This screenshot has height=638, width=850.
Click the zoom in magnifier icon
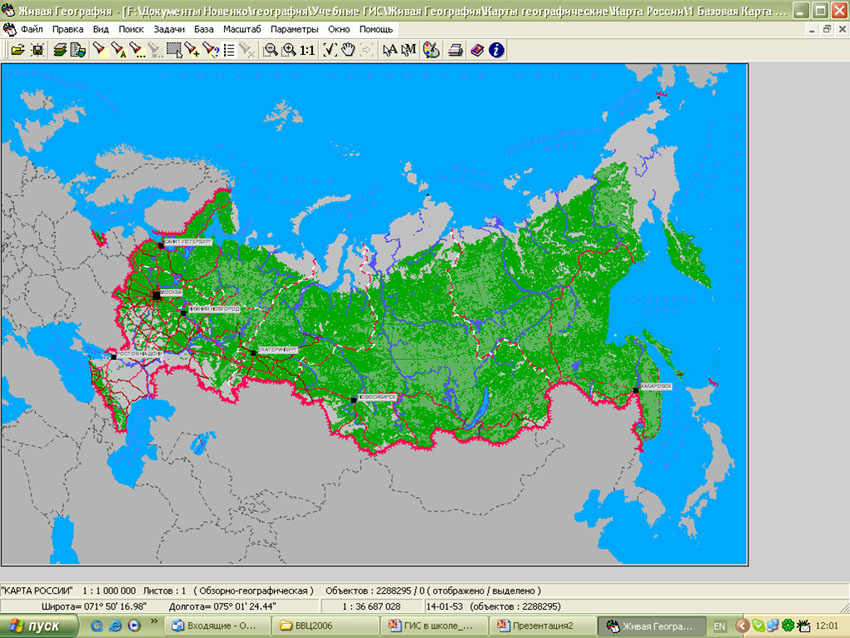[x=289, y=49]
